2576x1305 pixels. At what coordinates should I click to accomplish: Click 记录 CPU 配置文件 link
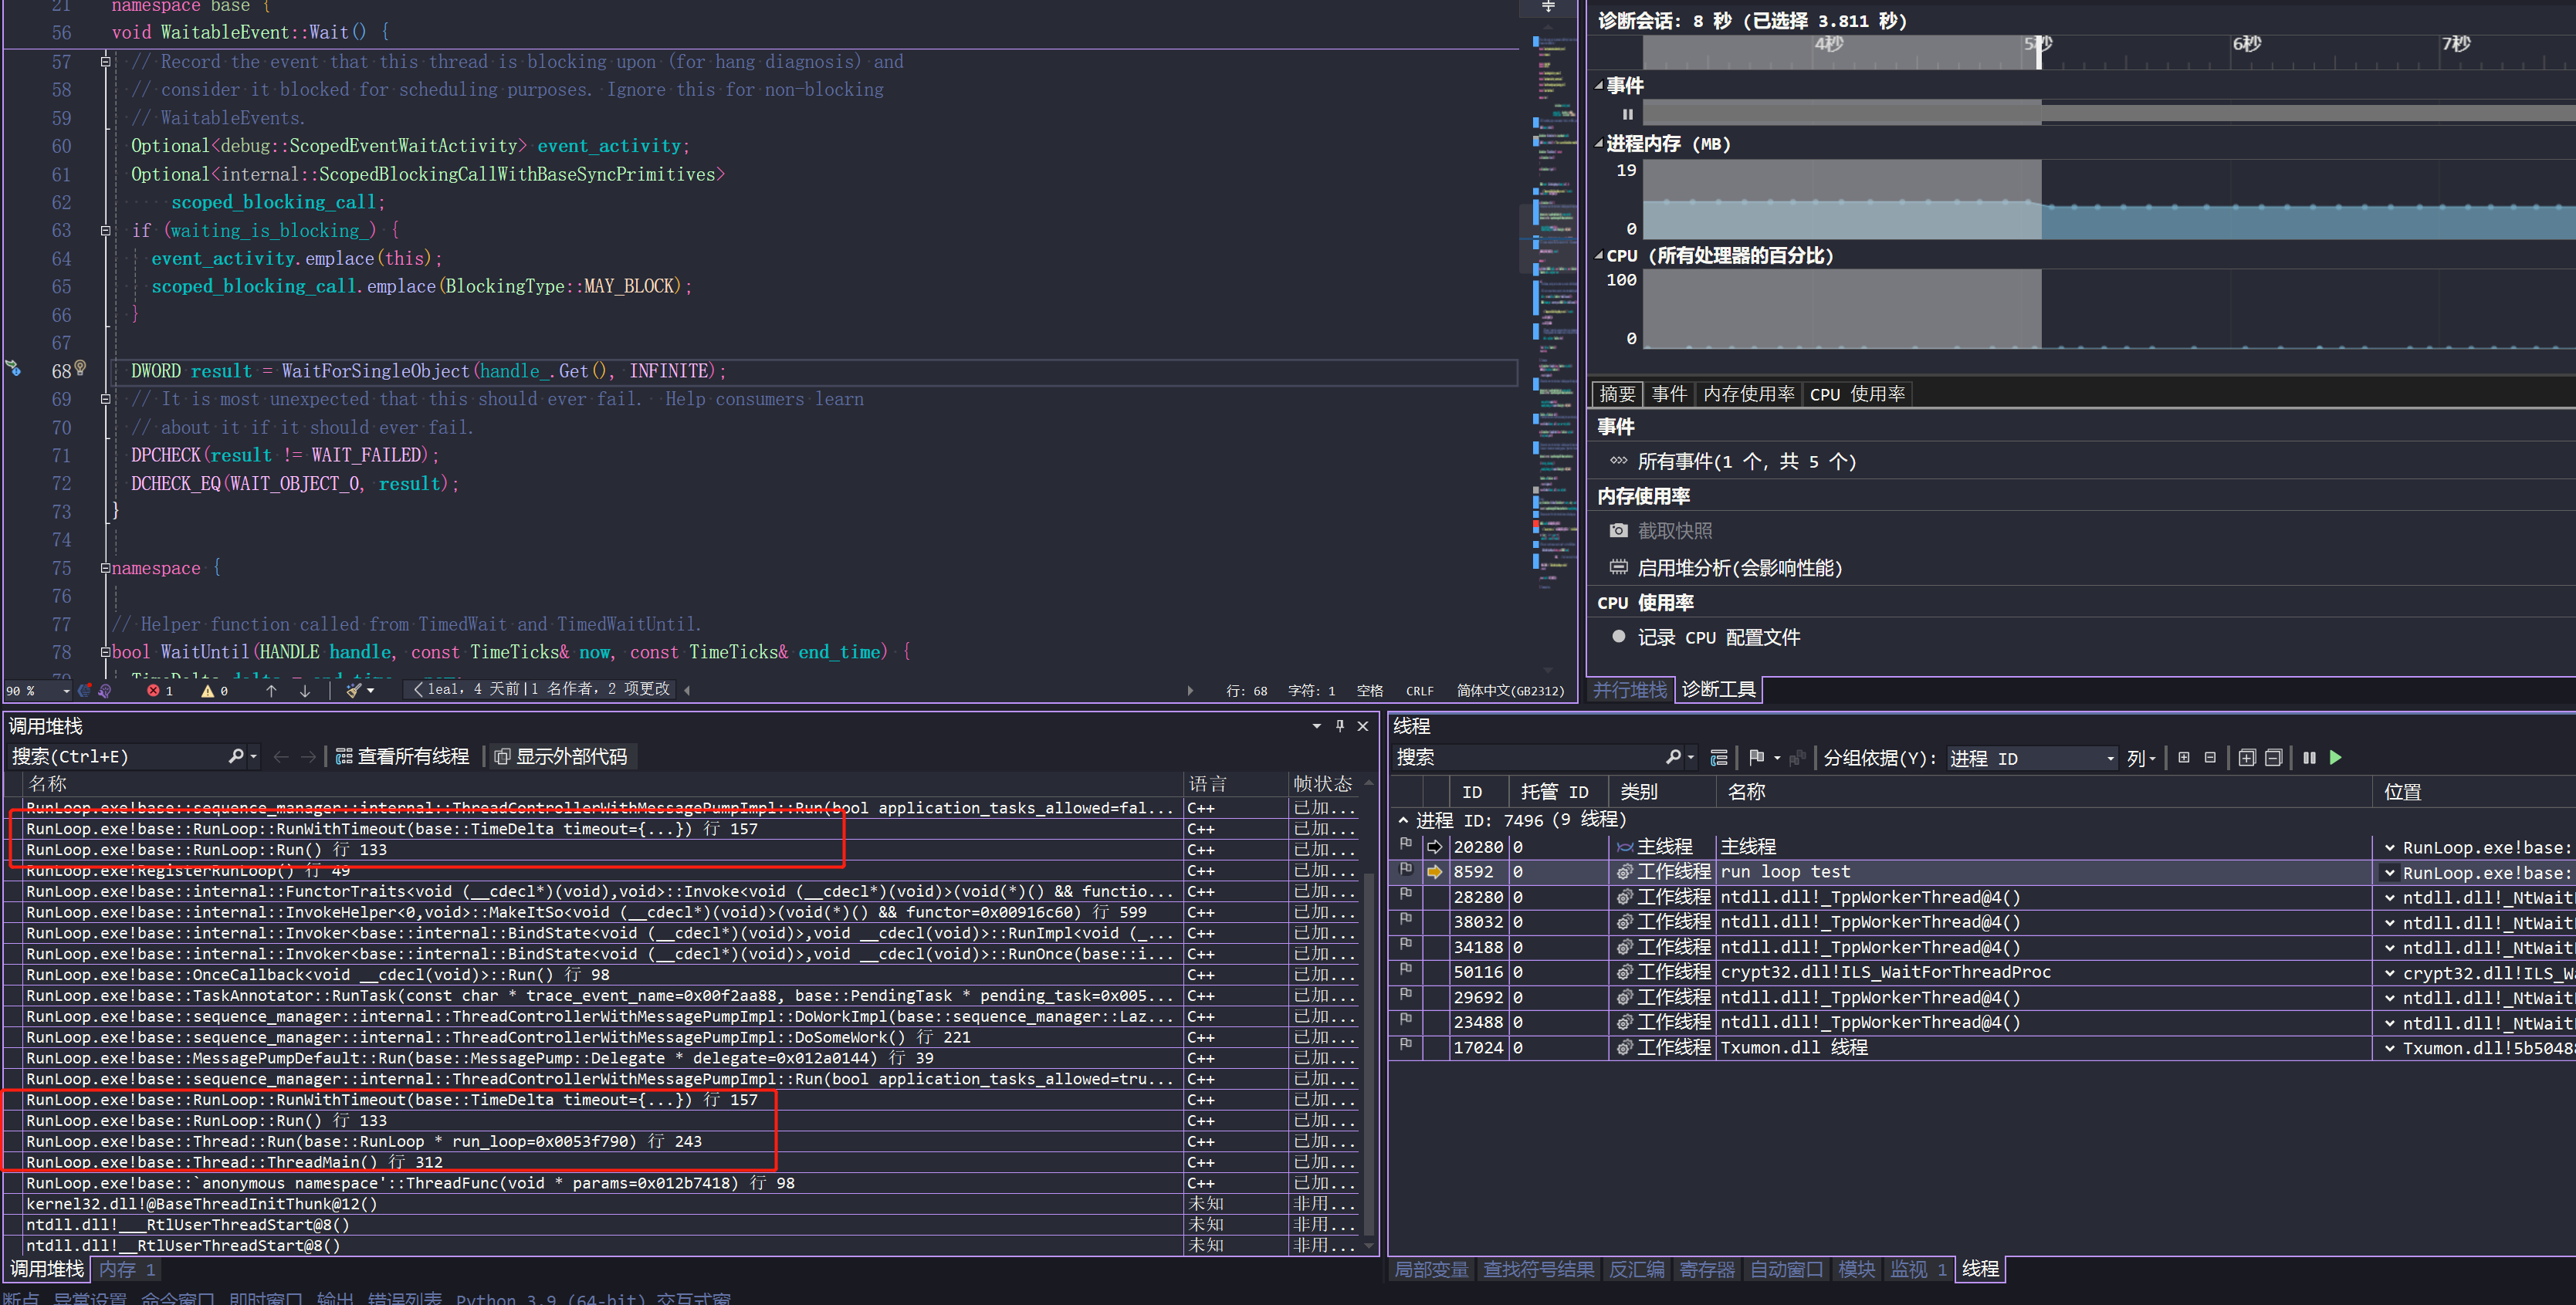(x=1718, y=637)
